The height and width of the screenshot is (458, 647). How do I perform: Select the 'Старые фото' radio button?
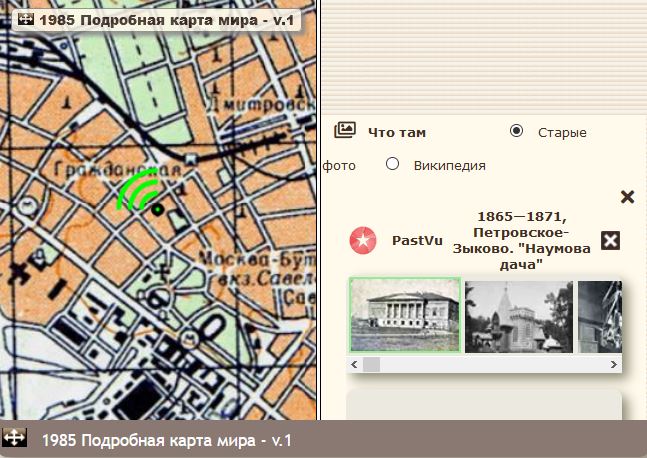tap(516, 131)
